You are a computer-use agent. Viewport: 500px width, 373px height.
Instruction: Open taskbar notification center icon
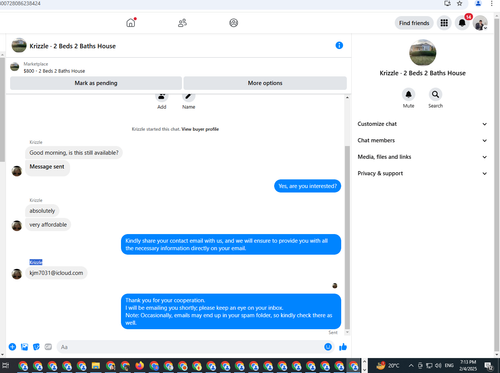[489, 365]
